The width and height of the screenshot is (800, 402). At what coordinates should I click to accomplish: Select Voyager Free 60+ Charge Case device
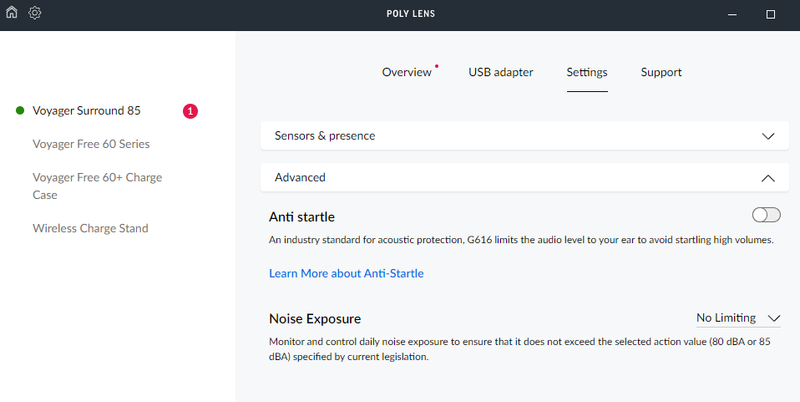point(97,186)
